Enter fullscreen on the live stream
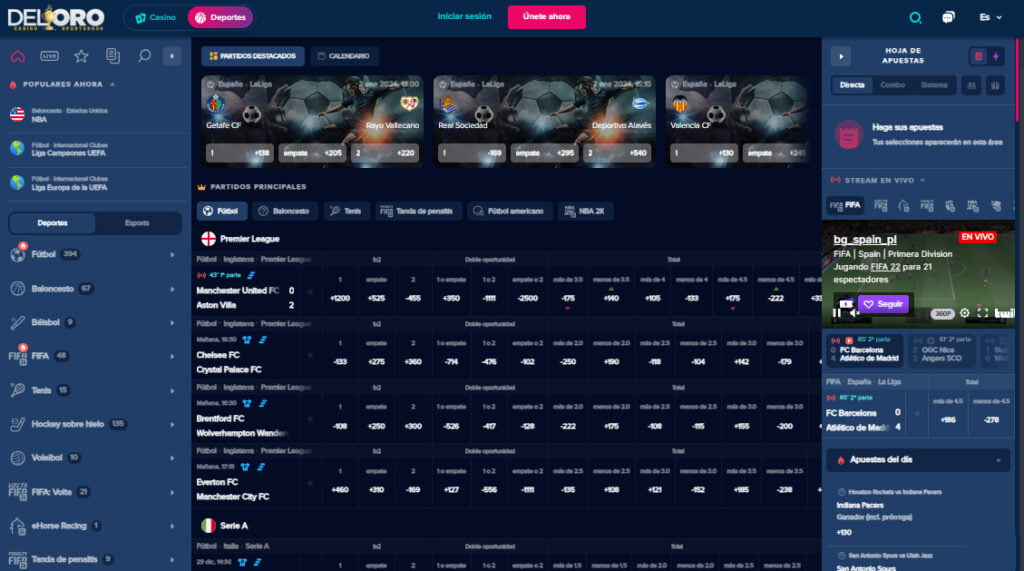 click(x=982, y=313)
